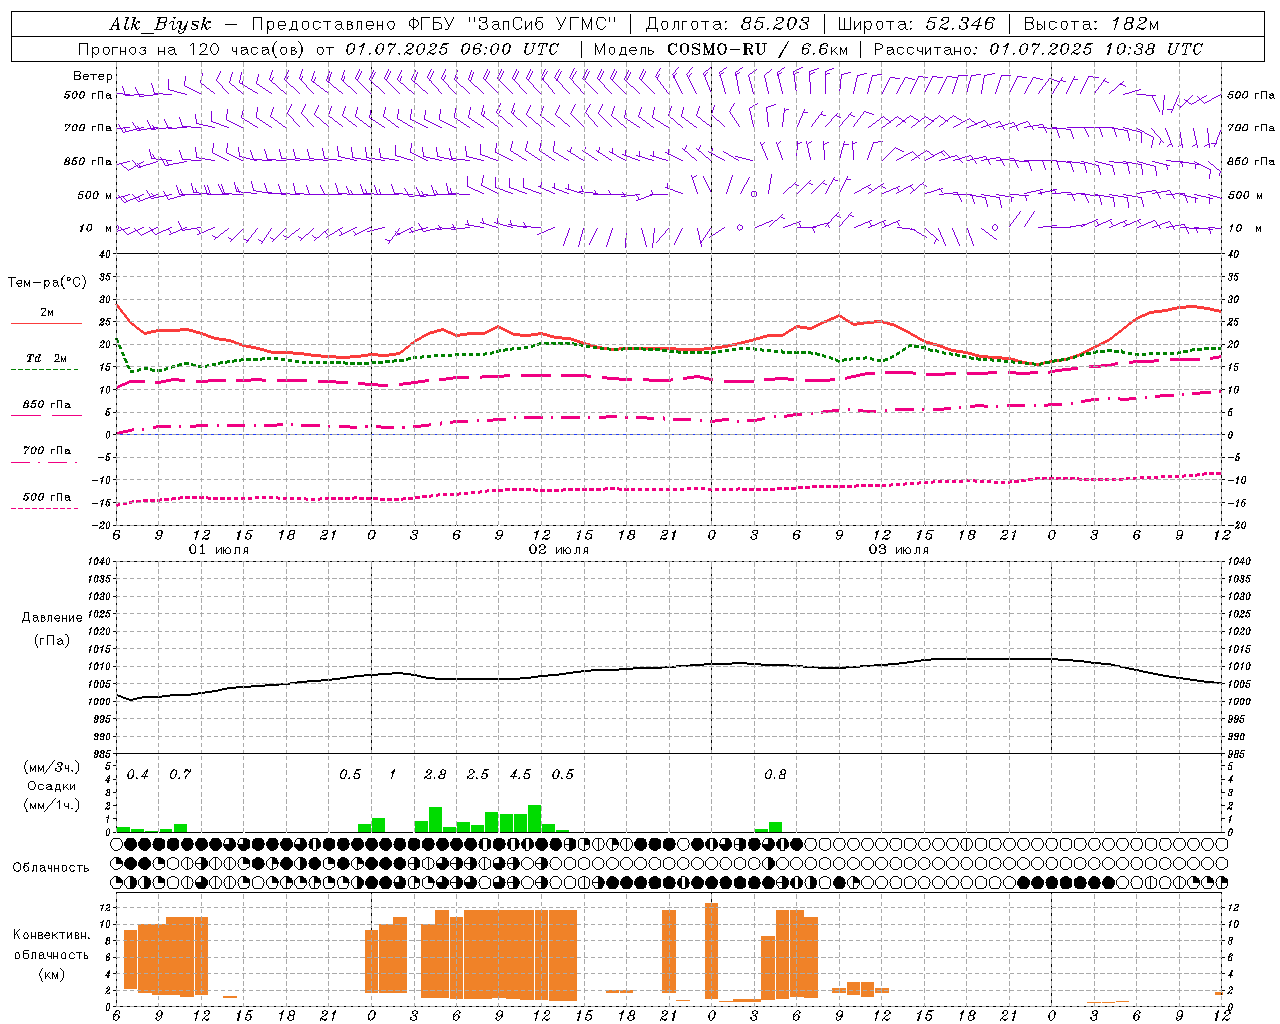Click the provider text ФГБУ "ЗапСиб УГМС"
This screenshot has height=1024, width=1280.
513,24
